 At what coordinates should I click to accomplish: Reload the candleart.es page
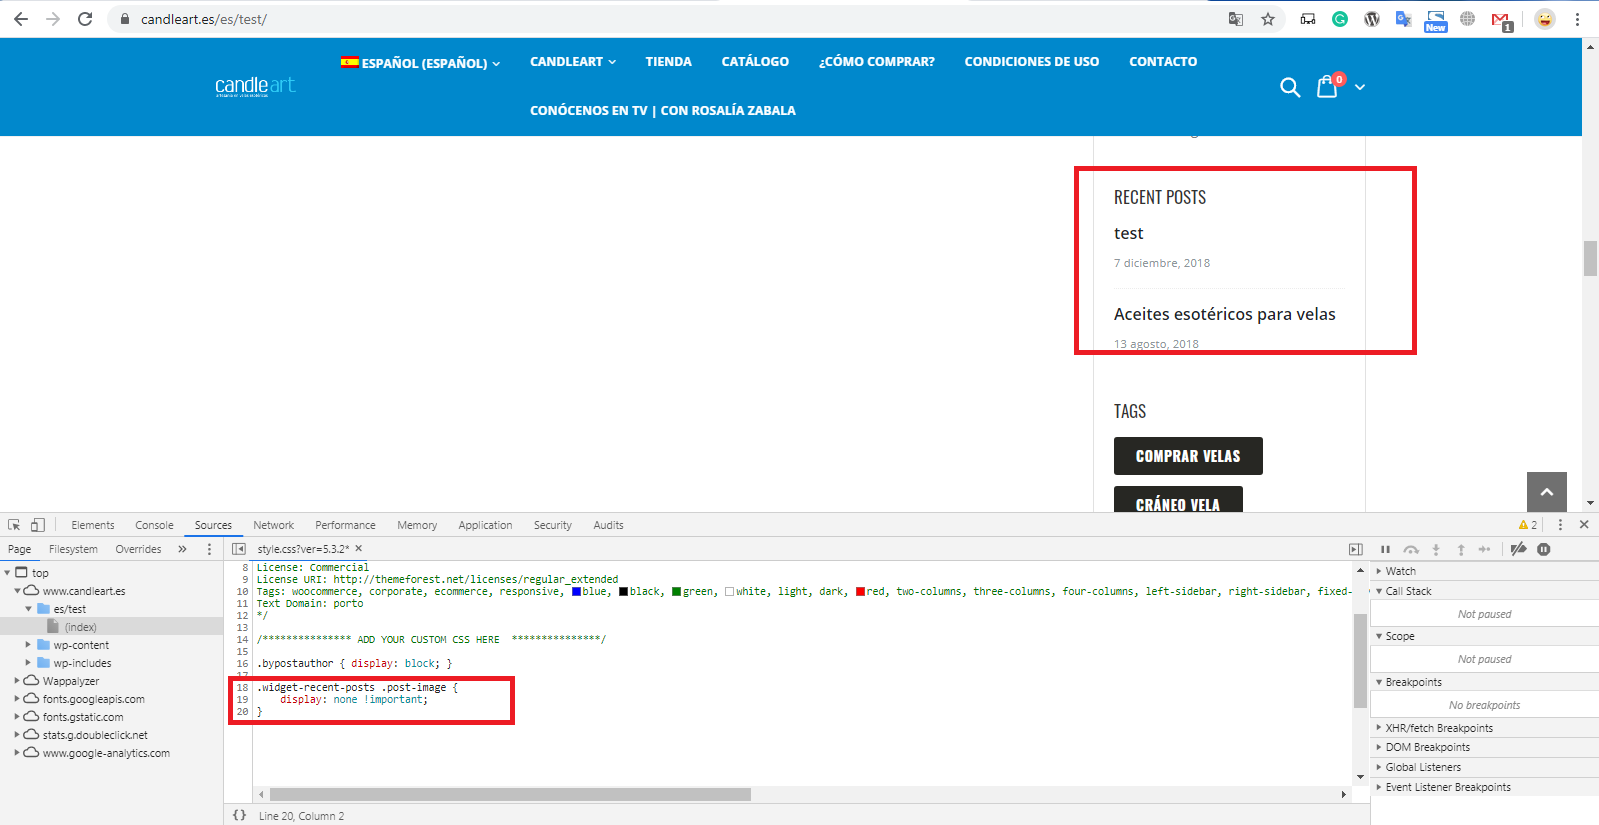(85, 19)
